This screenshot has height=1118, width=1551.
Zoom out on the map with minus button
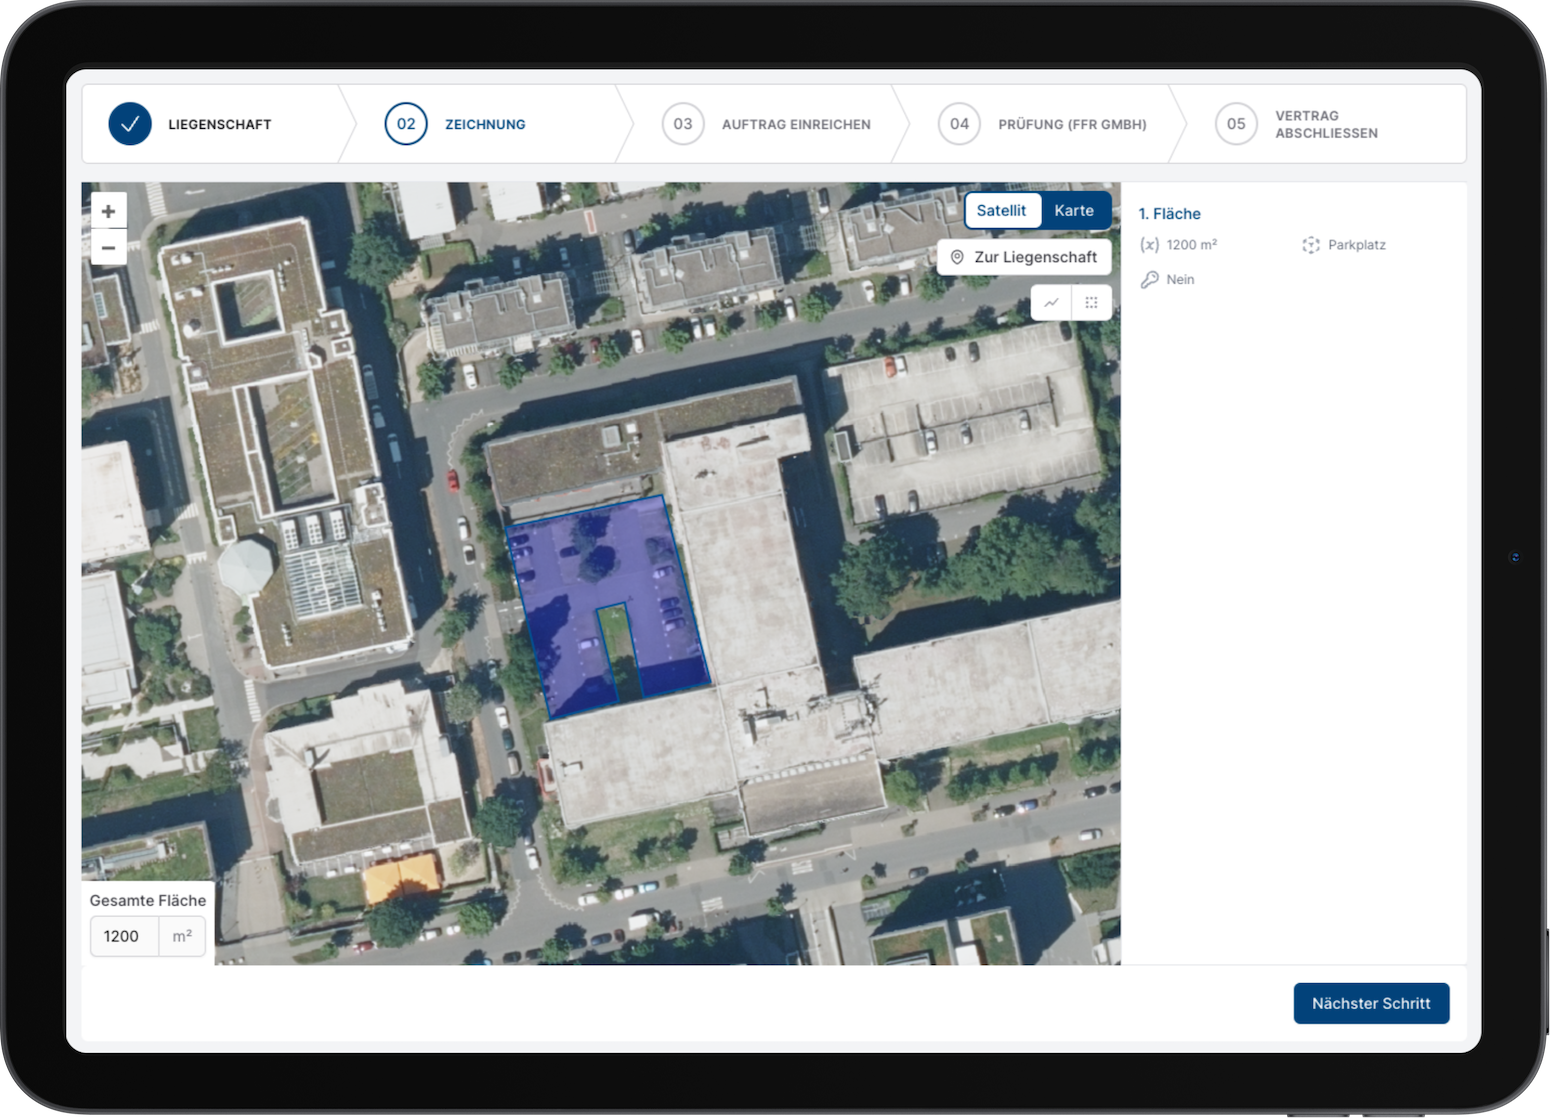[x=108, y=247]
